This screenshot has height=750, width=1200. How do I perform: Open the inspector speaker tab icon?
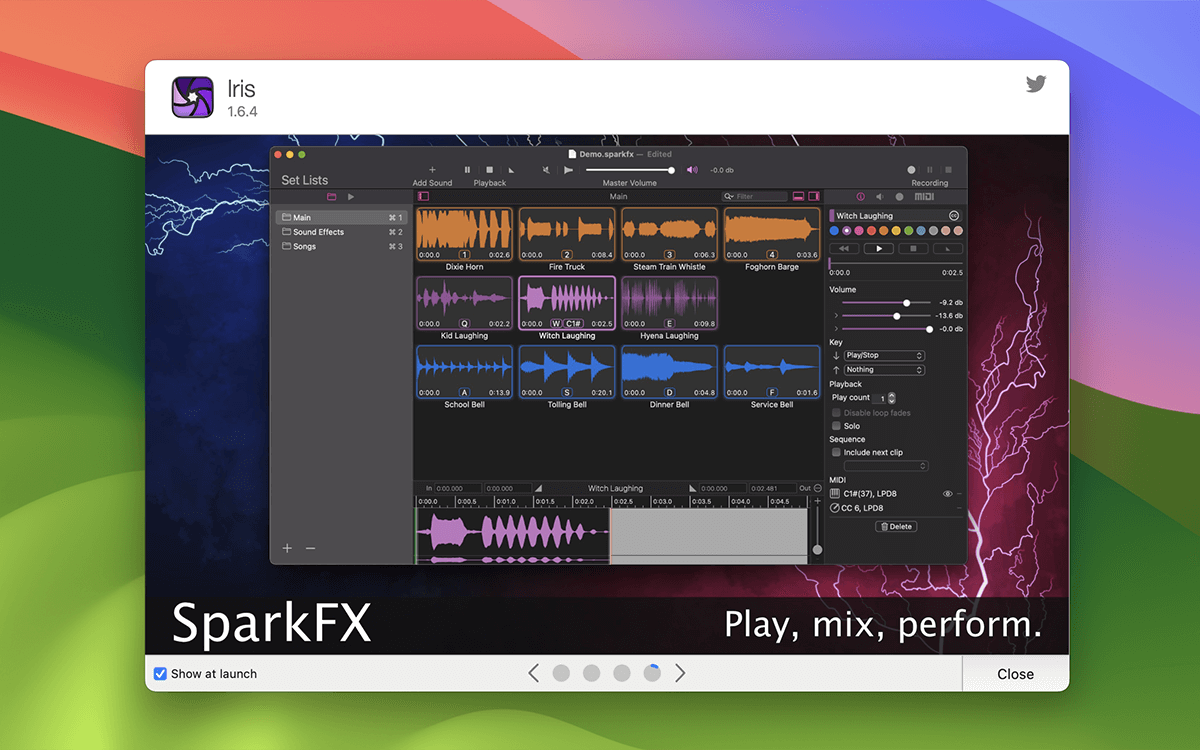(880, 197)
